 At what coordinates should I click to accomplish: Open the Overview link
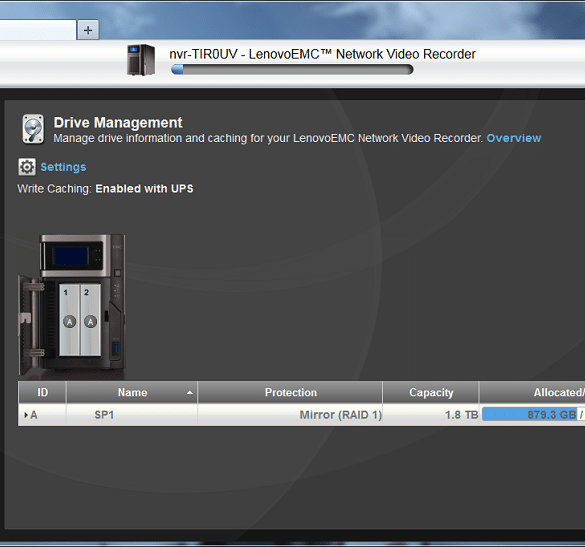(514, 138)
